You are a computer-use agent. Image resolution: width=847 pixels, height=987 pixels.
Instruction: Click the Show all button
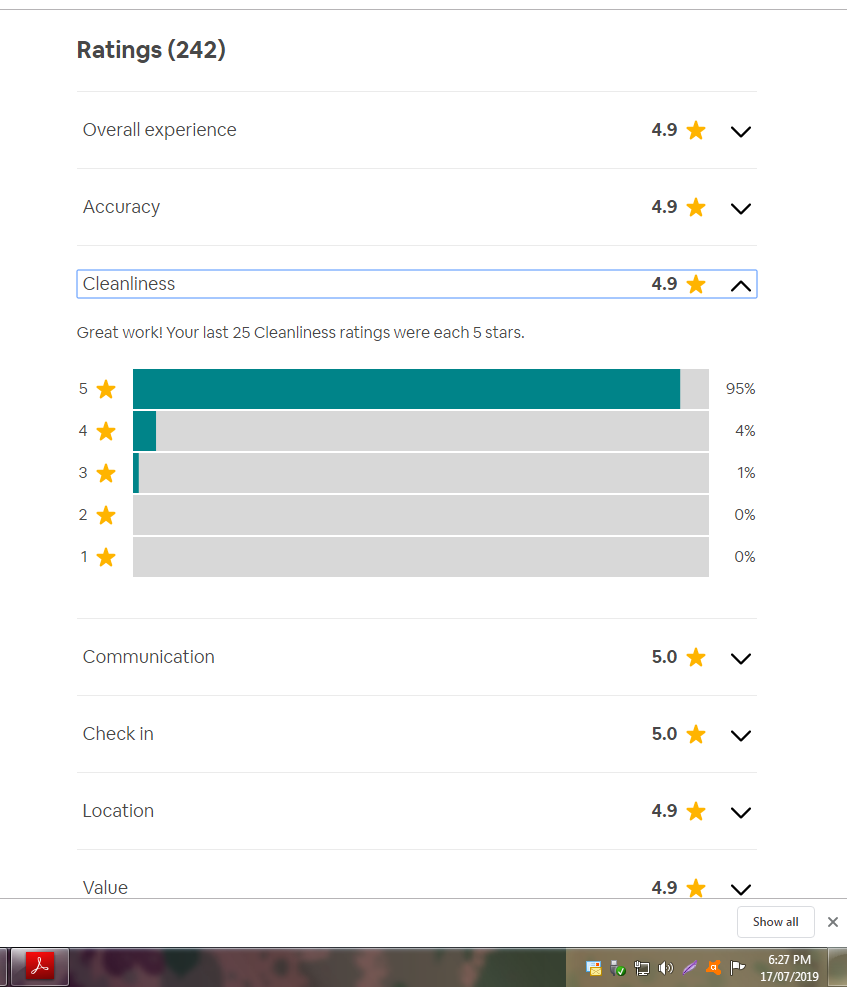pyautogui.click(x=775, y=922)
